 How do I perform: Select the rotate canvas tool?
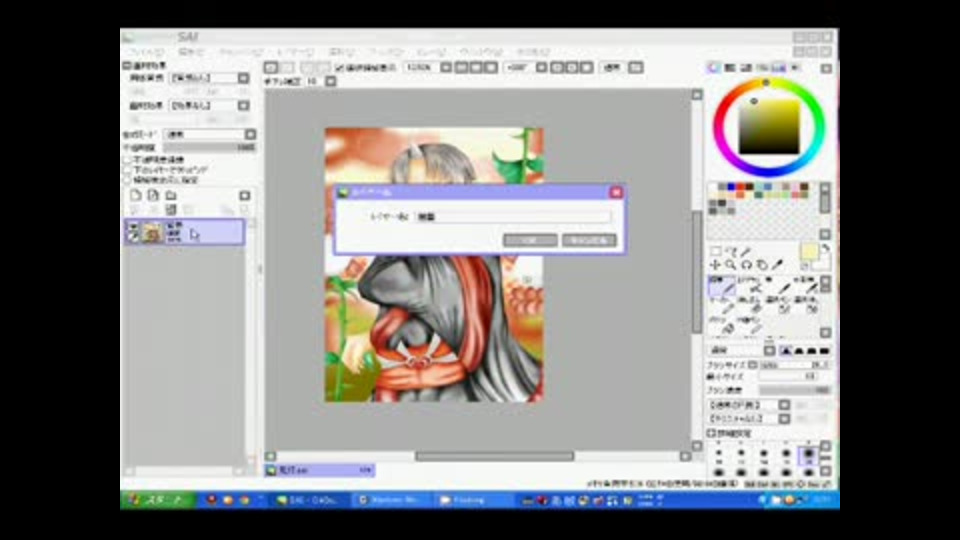(746, 265)
